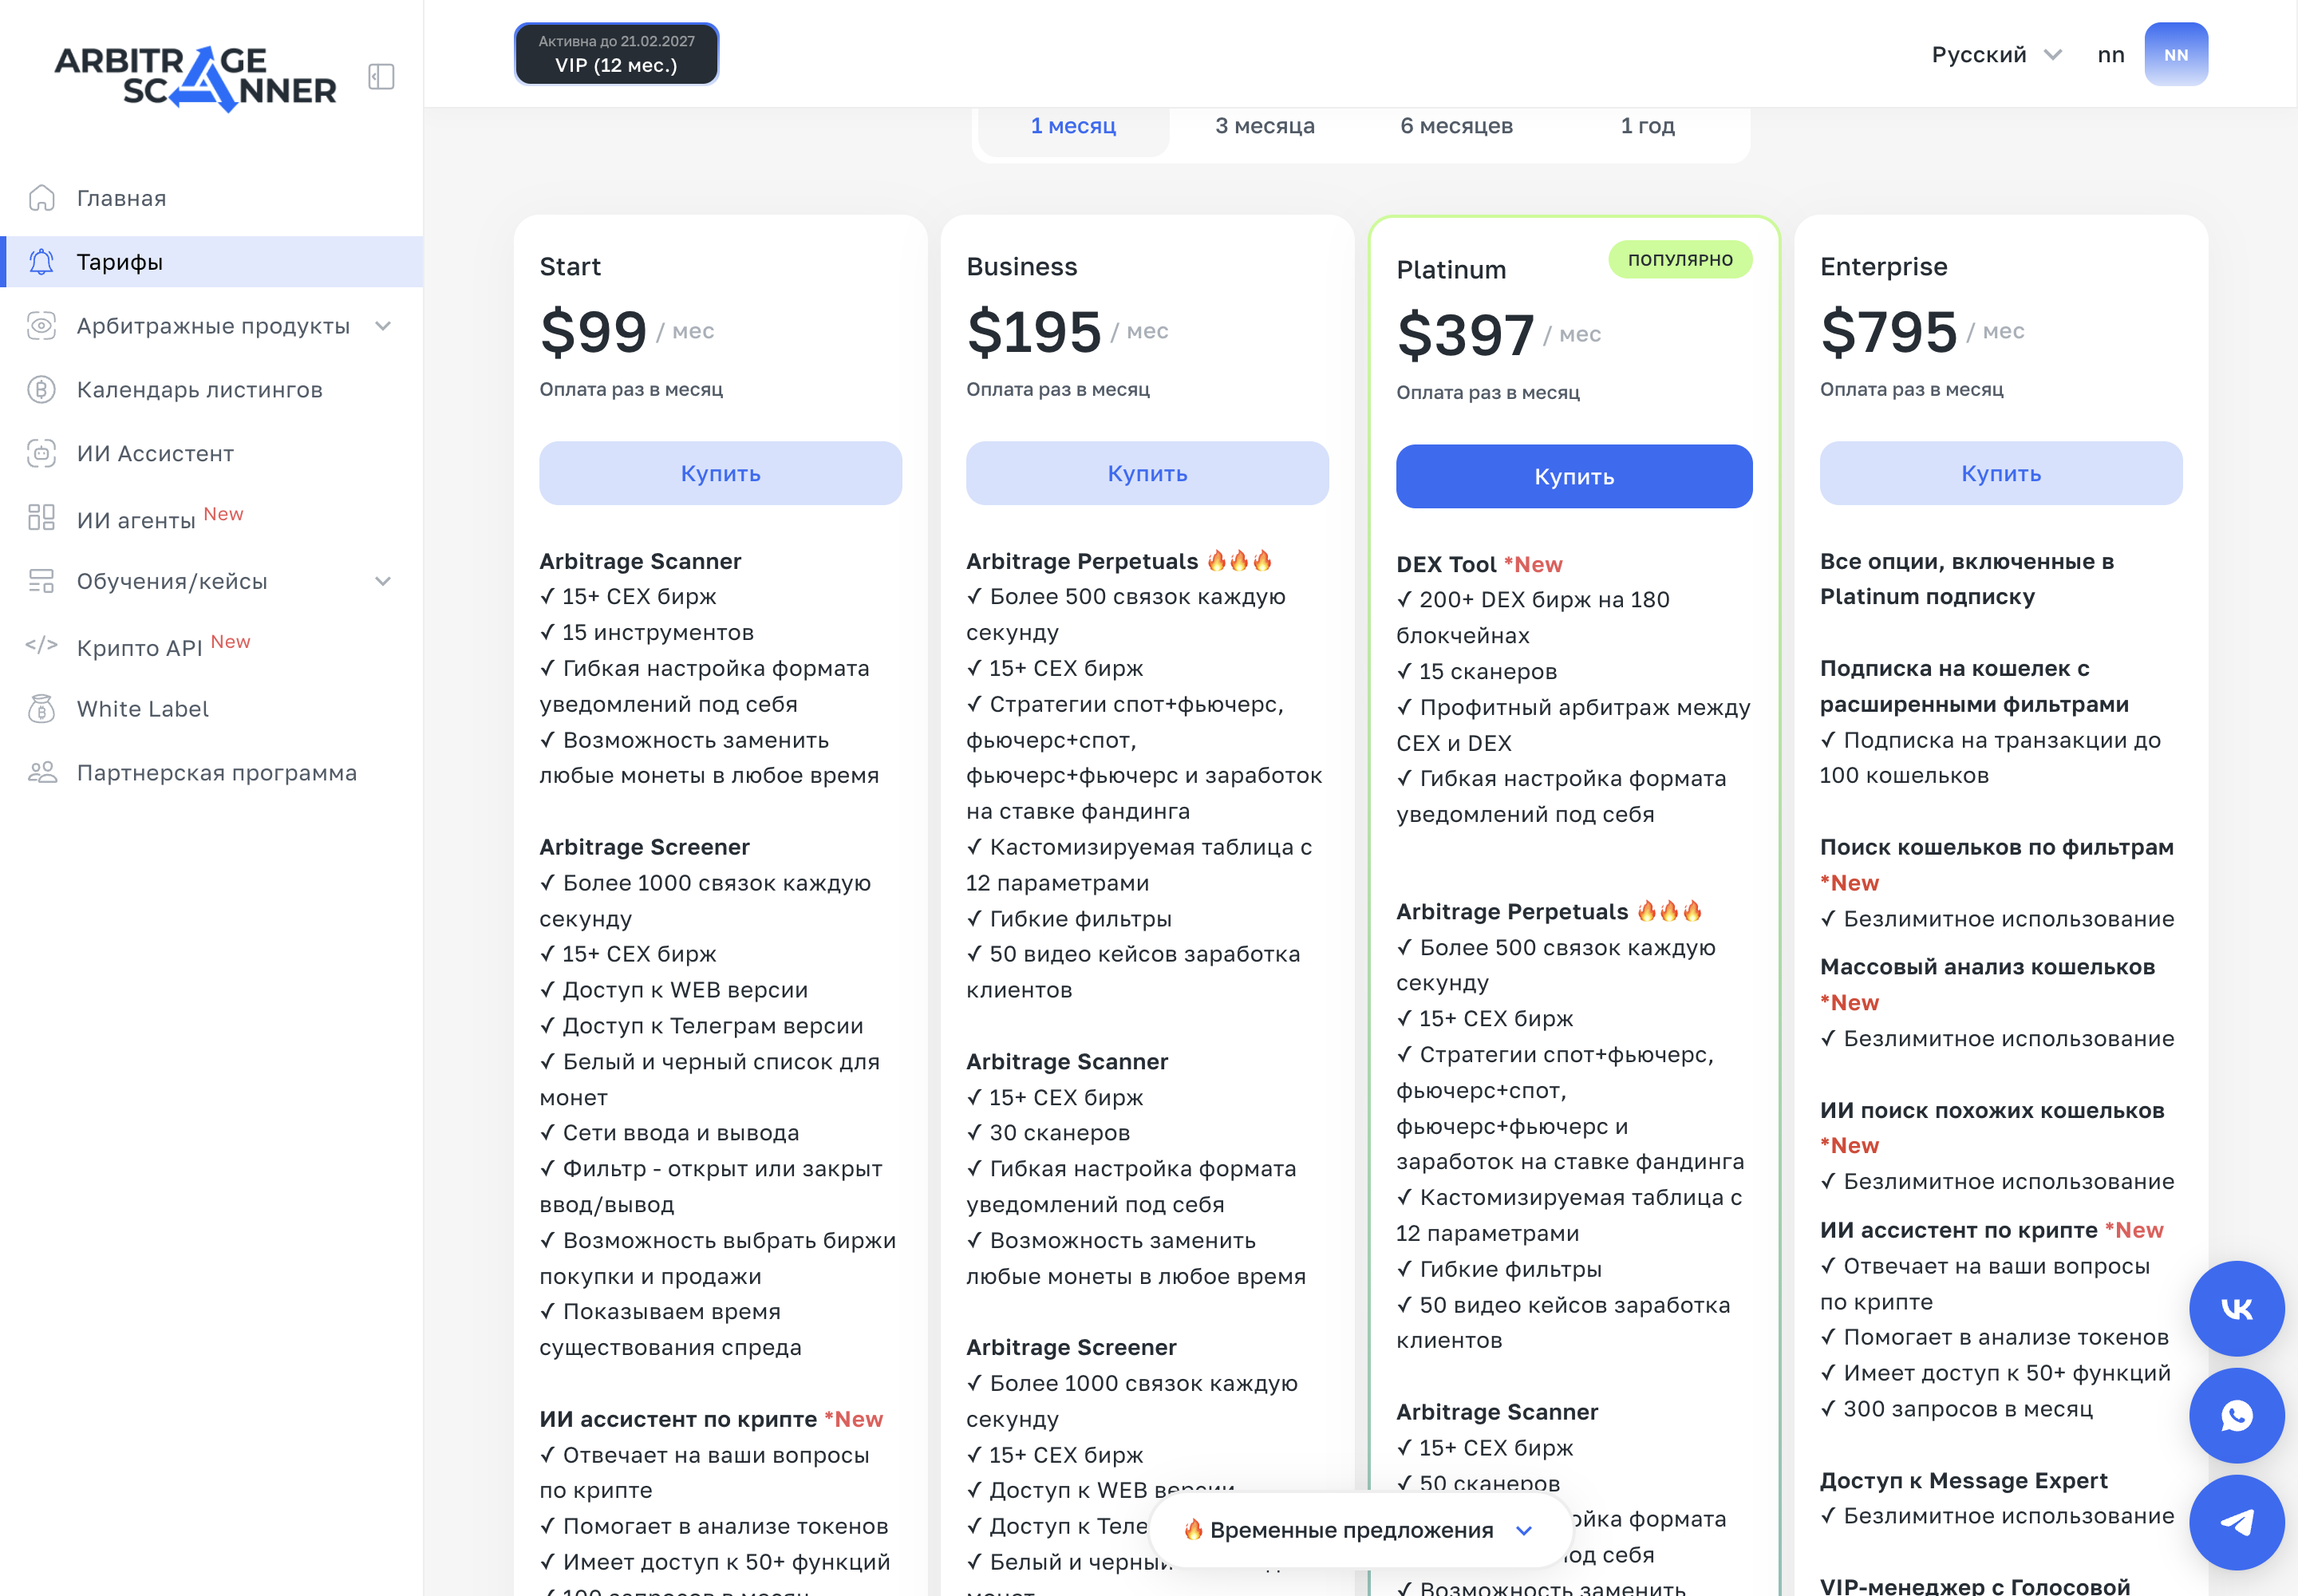Click the grid icon for ИИ агенты
This screenshot has height=1596, width=2298.
coord(41,517)
